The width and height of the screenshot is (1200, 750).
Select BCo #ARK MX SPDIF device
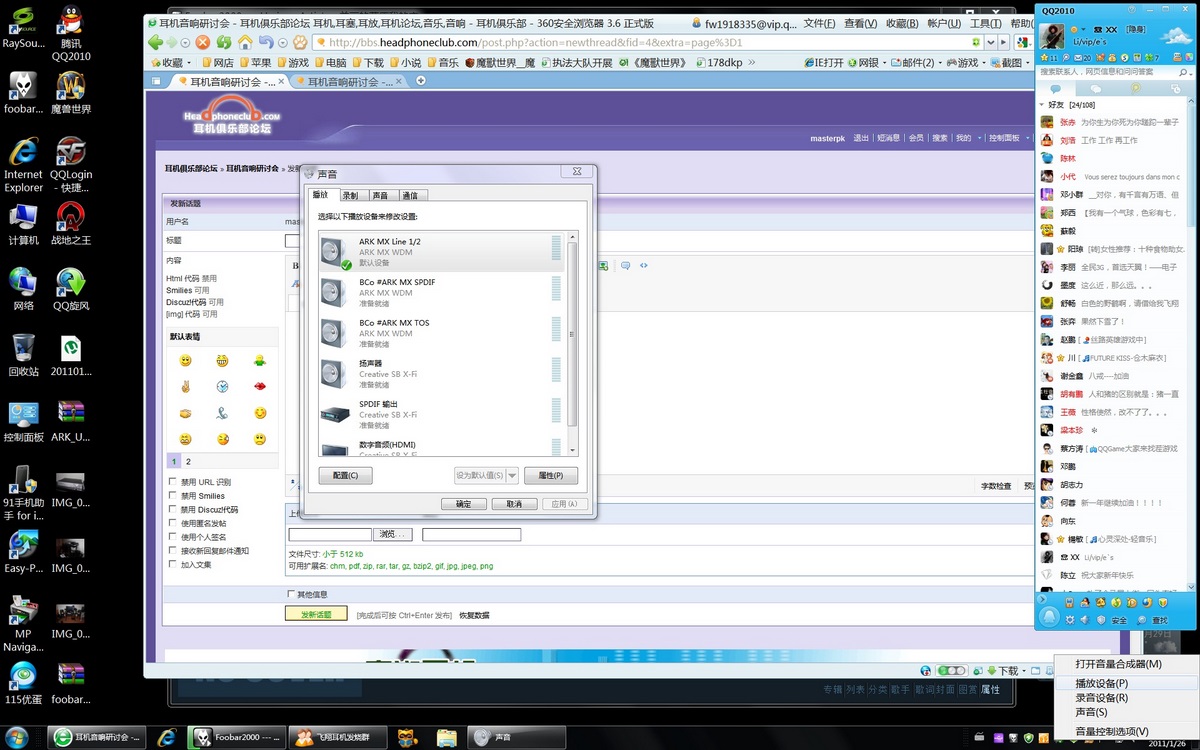441,292
